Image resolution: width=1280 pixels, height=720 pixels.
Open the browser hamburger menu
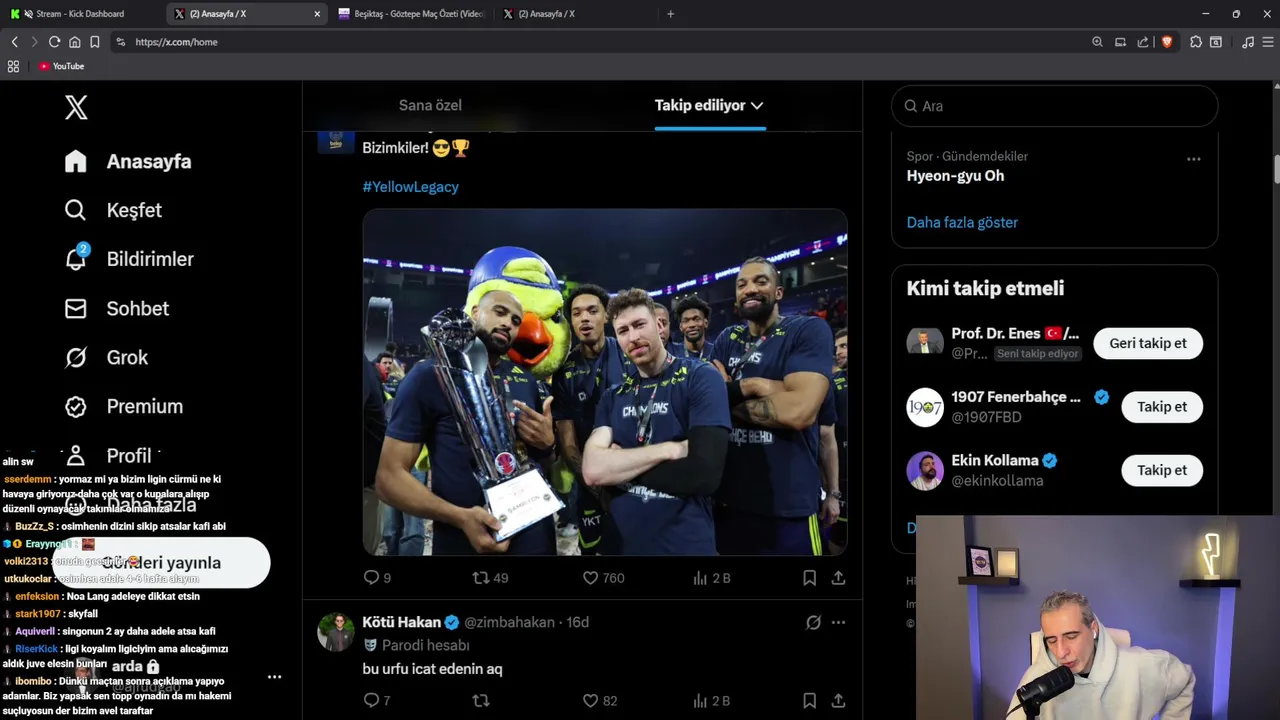(1268, 42)
